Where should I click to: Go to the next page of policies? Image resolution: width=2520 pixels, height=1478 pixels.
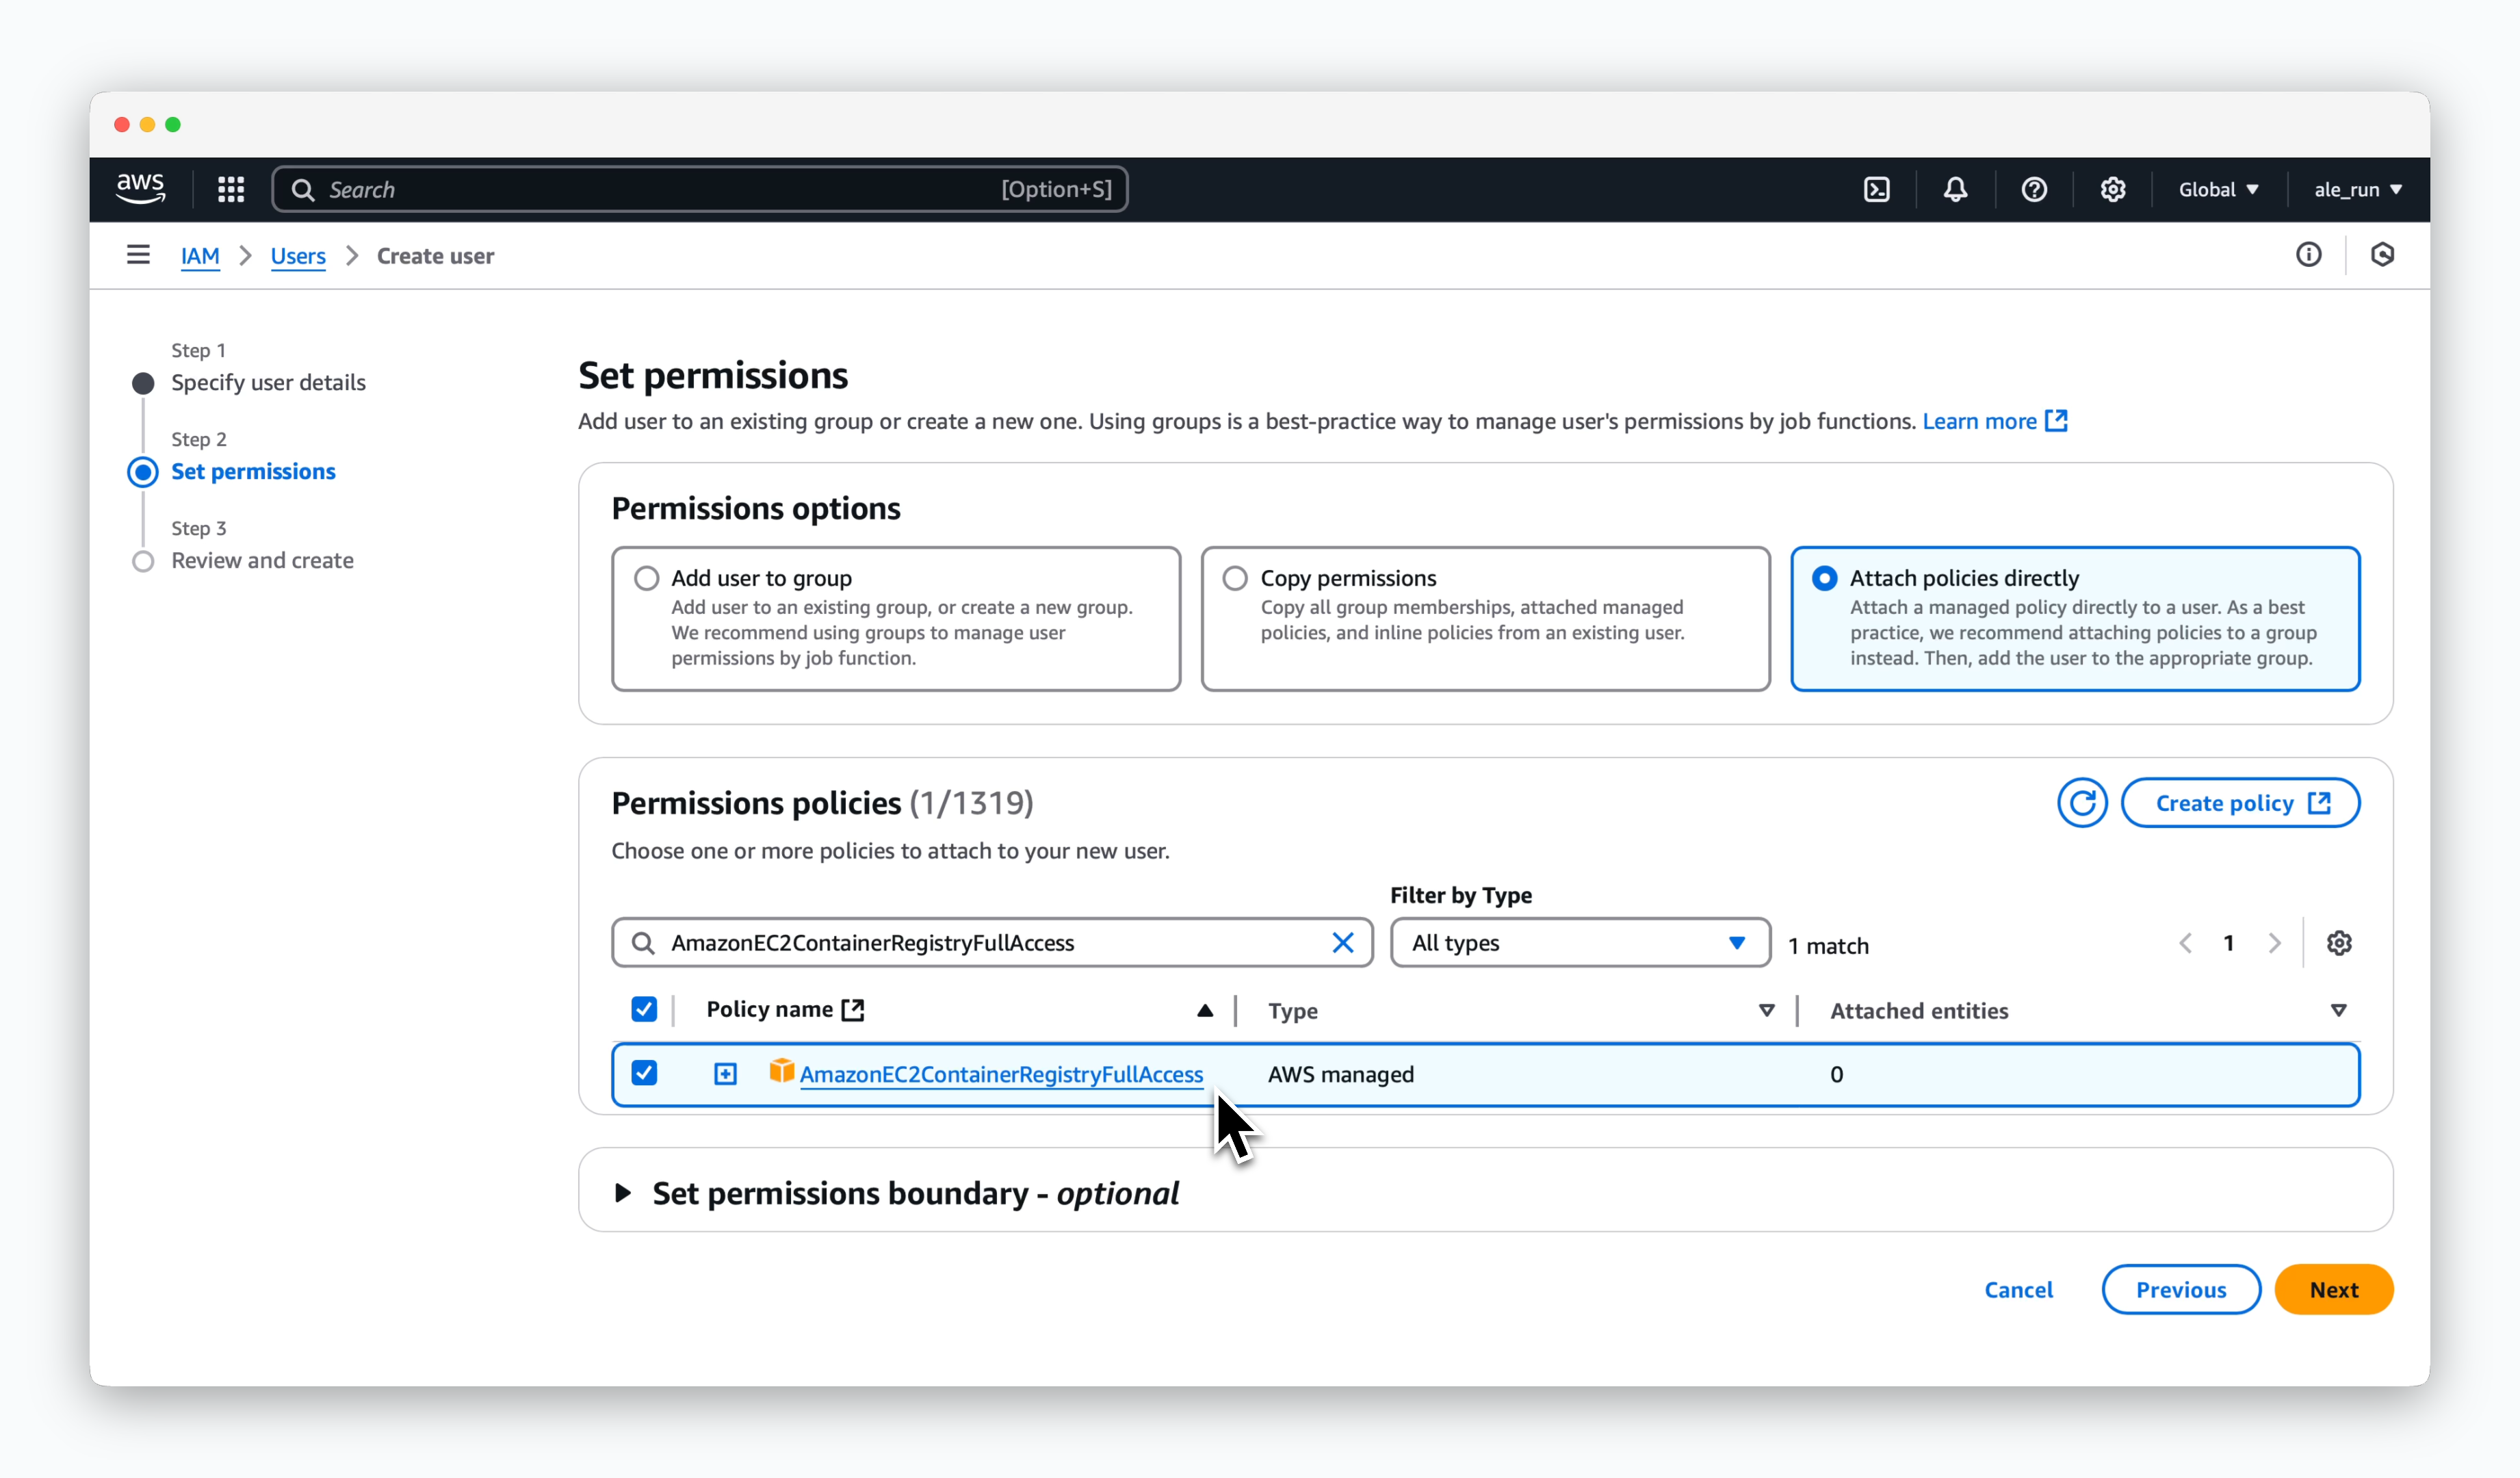pyautogui.click(x=2274, y=943)
